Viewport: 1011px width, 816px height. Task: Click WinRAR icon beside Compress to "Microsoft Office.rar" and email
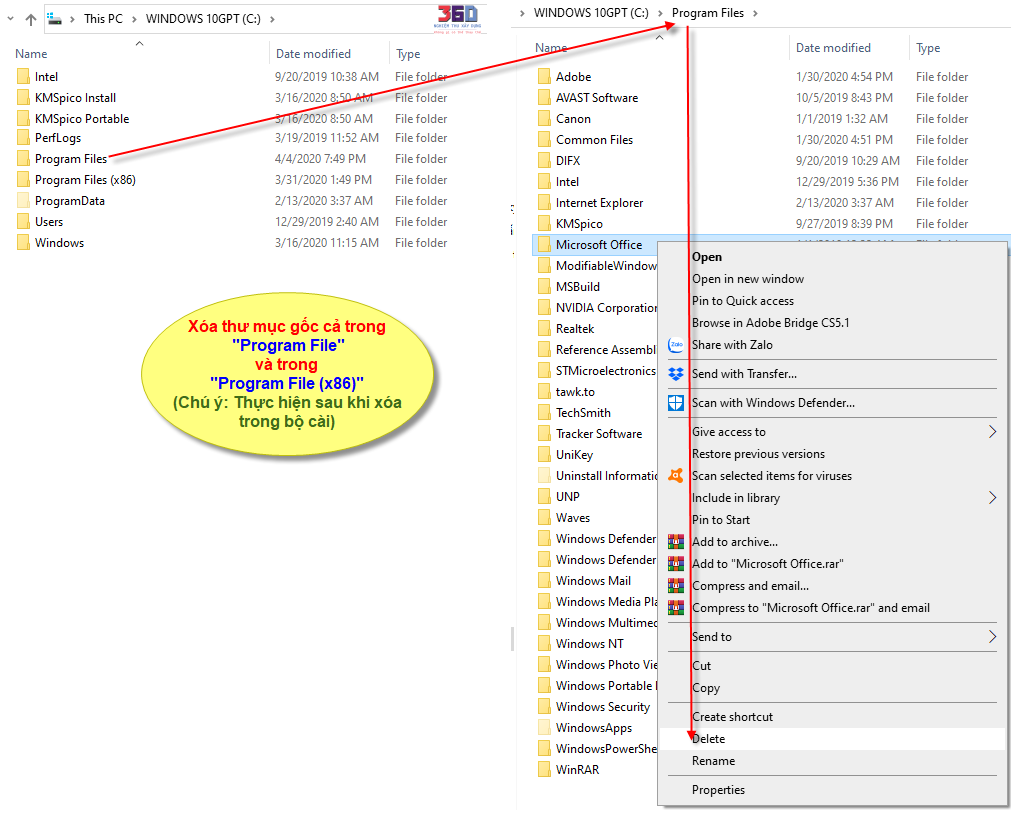click(675, 607)
